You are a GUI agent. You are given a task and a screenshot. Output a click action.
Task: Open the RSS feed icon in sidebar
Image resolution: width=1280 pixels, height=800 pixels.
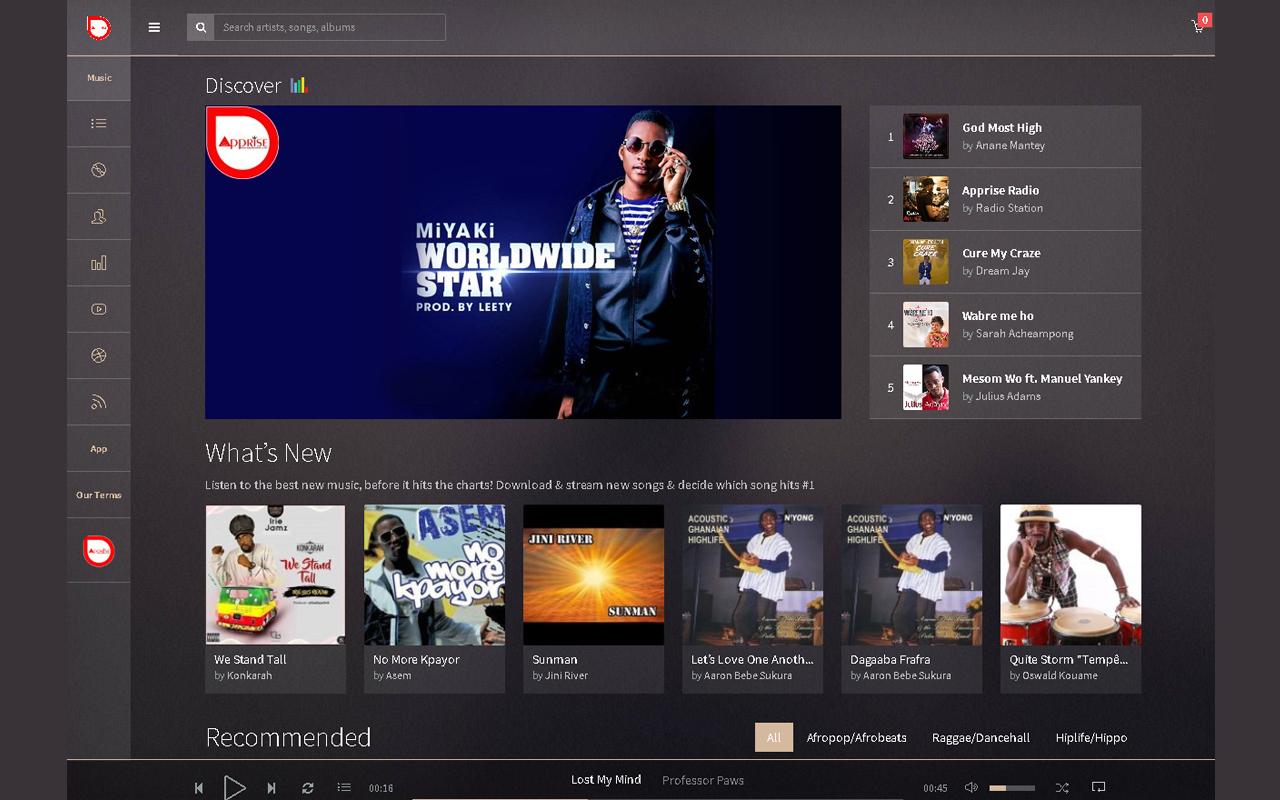click(99, 402)
